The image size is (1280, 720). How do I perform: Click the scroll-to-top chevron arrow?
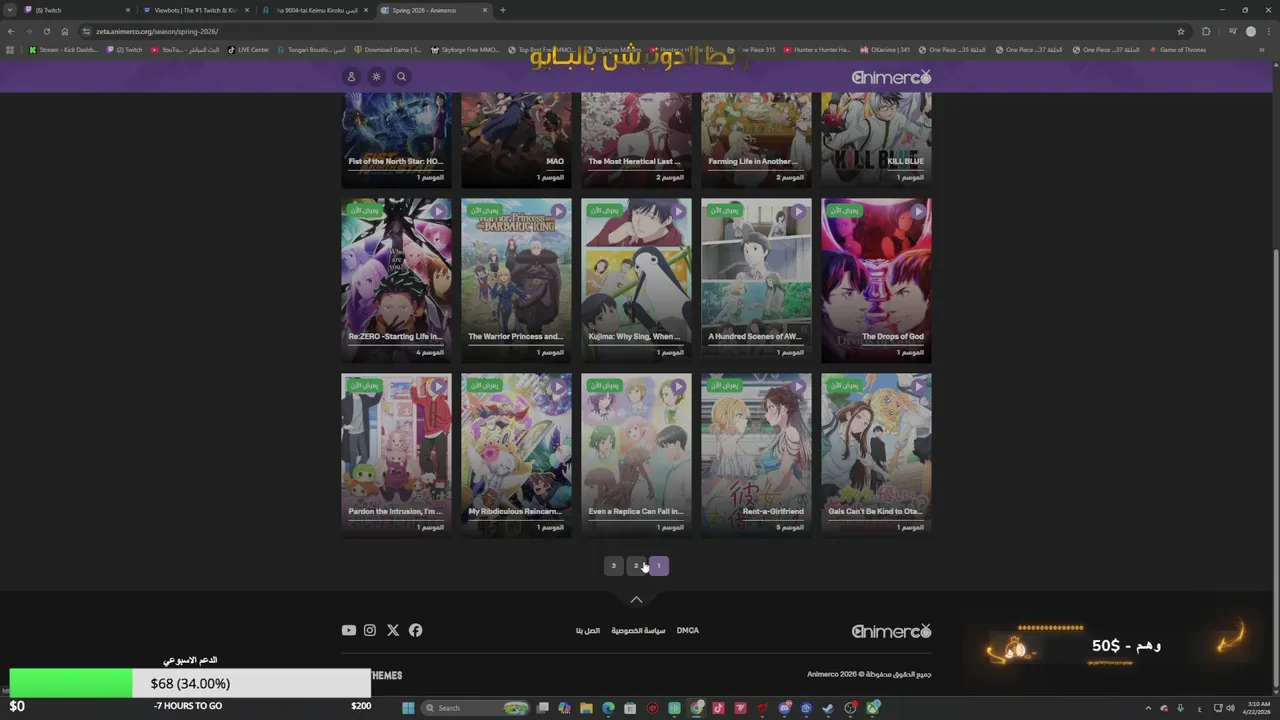(x=636, y=600)
